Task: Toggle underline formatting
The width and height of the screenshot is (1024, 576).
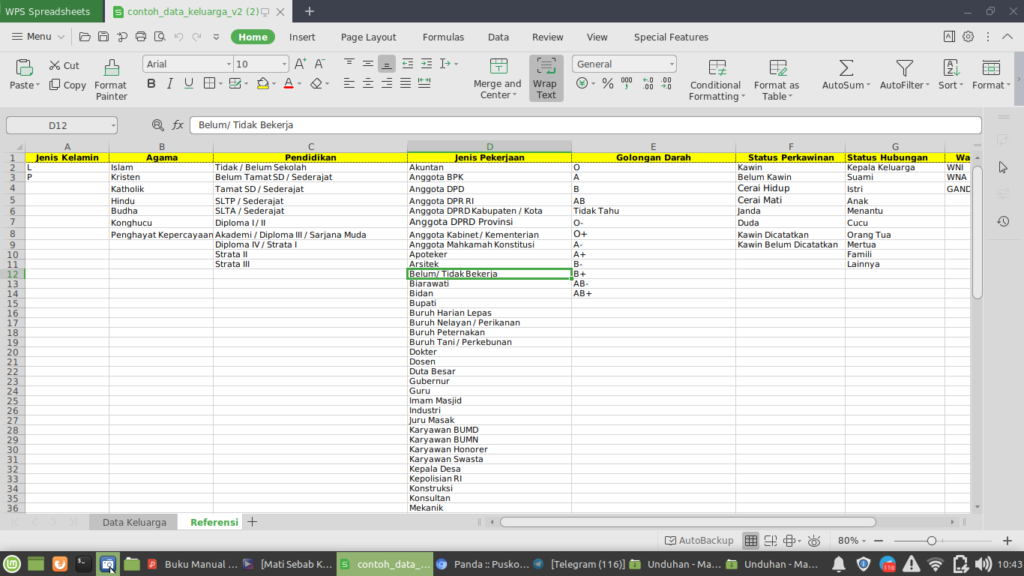Action: 189,84
